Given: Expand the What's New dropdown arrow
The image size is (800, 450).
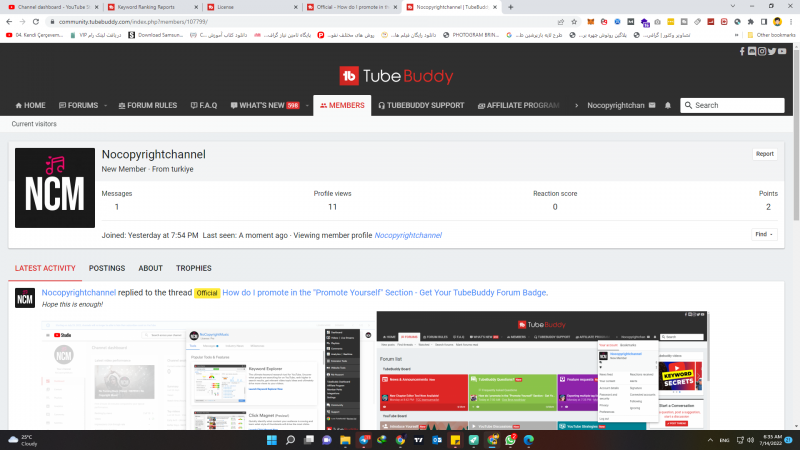Looking at the screenshot, I should [305, 105].
